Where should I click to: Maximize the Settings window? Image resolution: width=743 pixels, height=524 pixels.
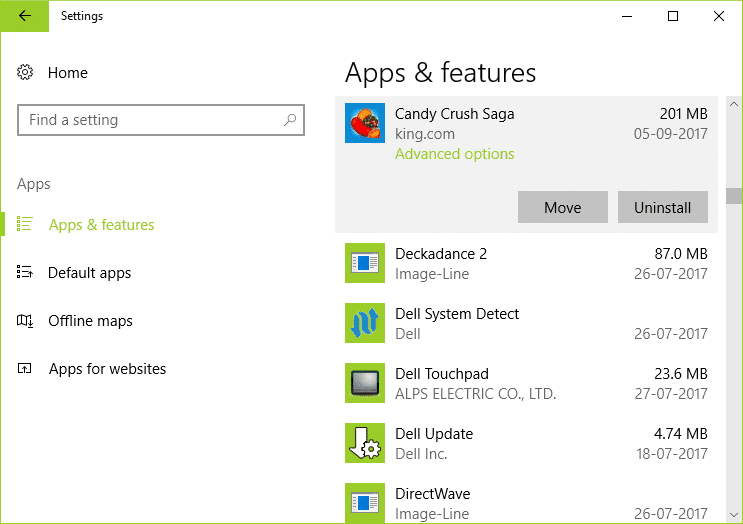pos(673,16)
